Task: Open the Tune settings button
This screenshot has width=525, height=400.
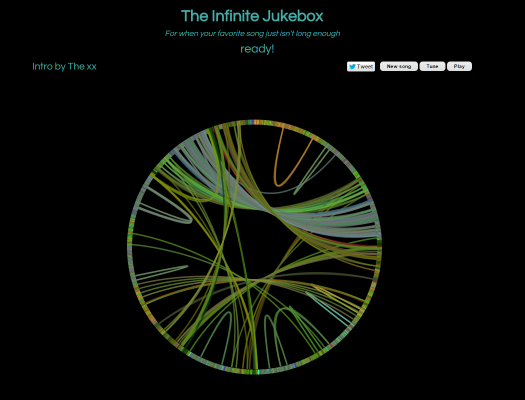Action: pyautogui.click(x=432, y=66)
